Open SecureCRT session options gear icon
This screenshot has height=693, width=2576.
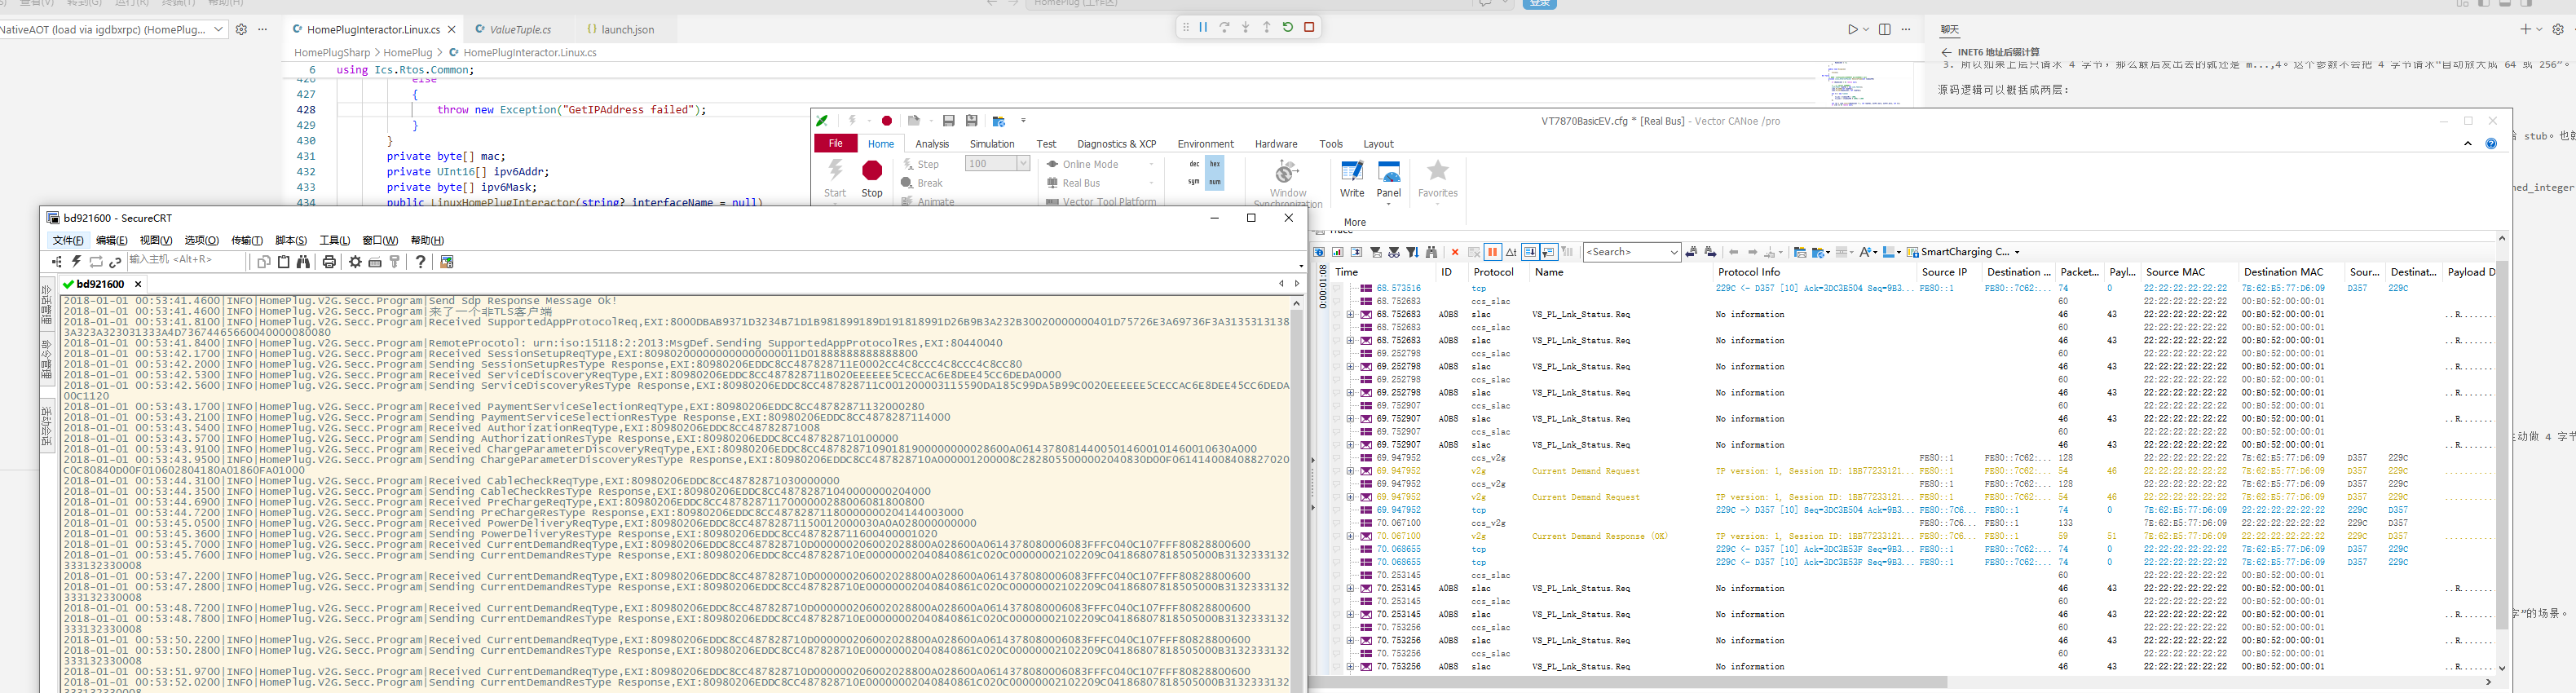coord(355,261)
